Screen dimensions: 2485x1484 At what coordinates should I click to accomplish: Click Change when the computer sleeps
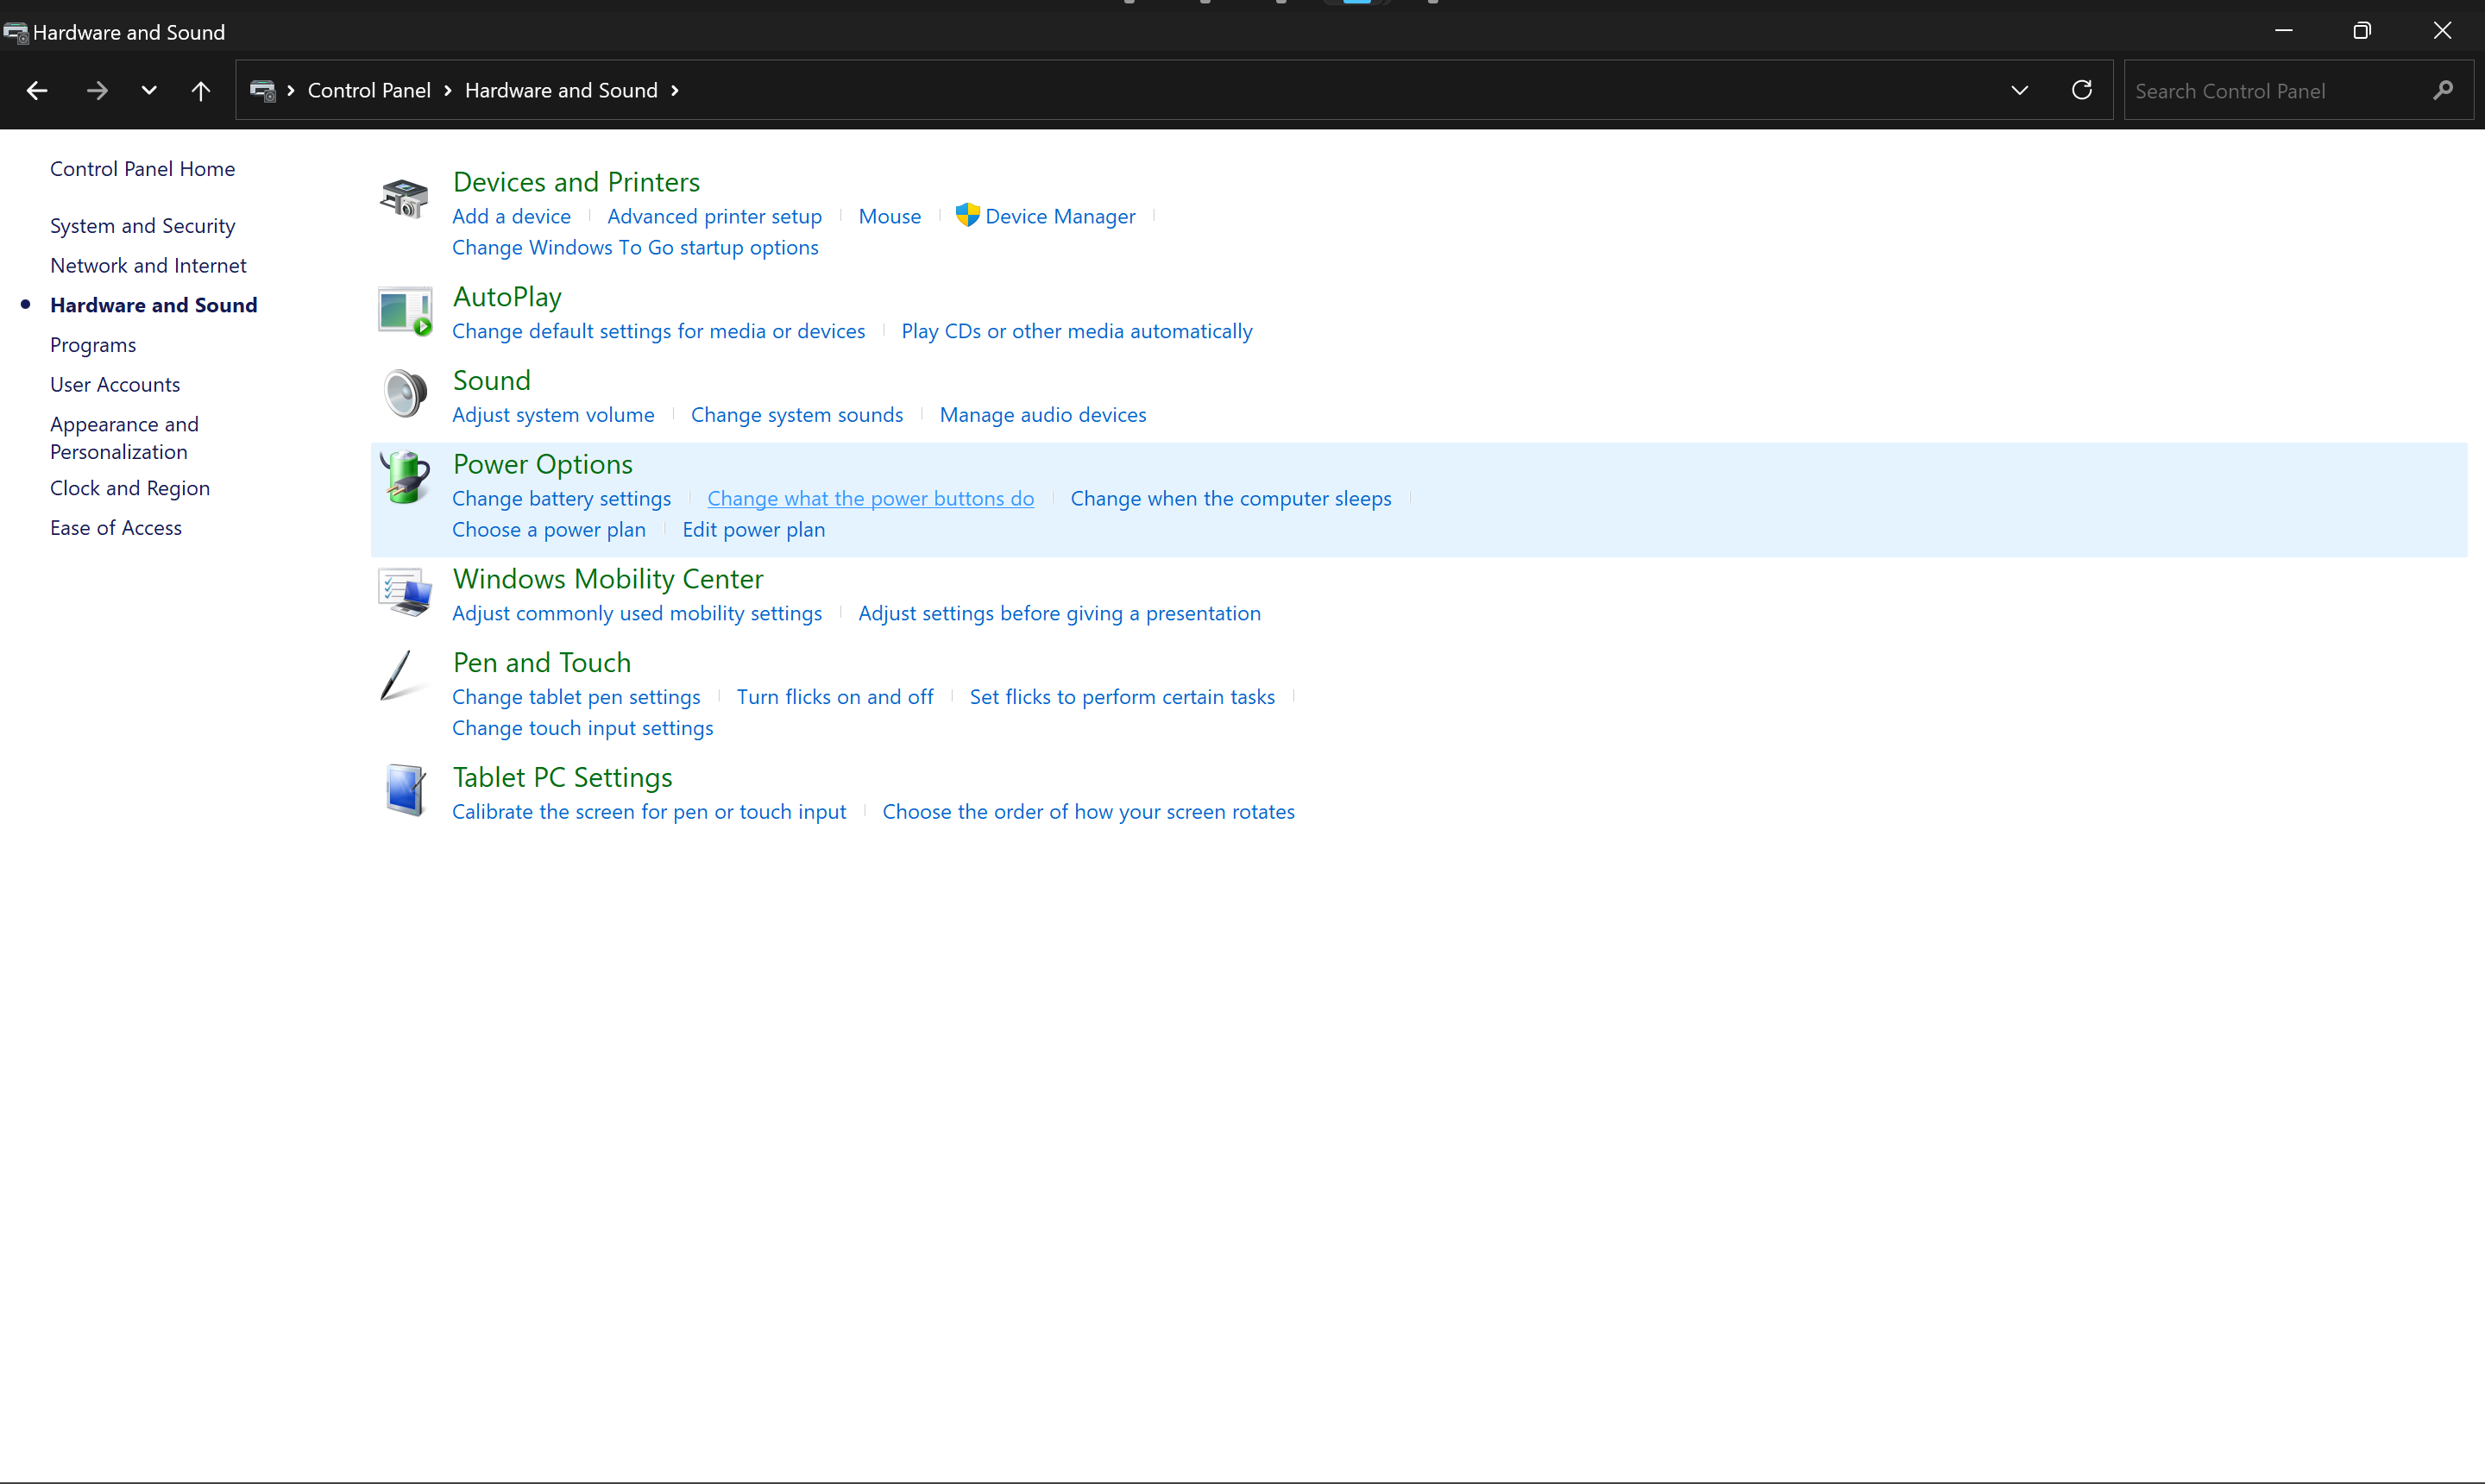pos(1230,499)
